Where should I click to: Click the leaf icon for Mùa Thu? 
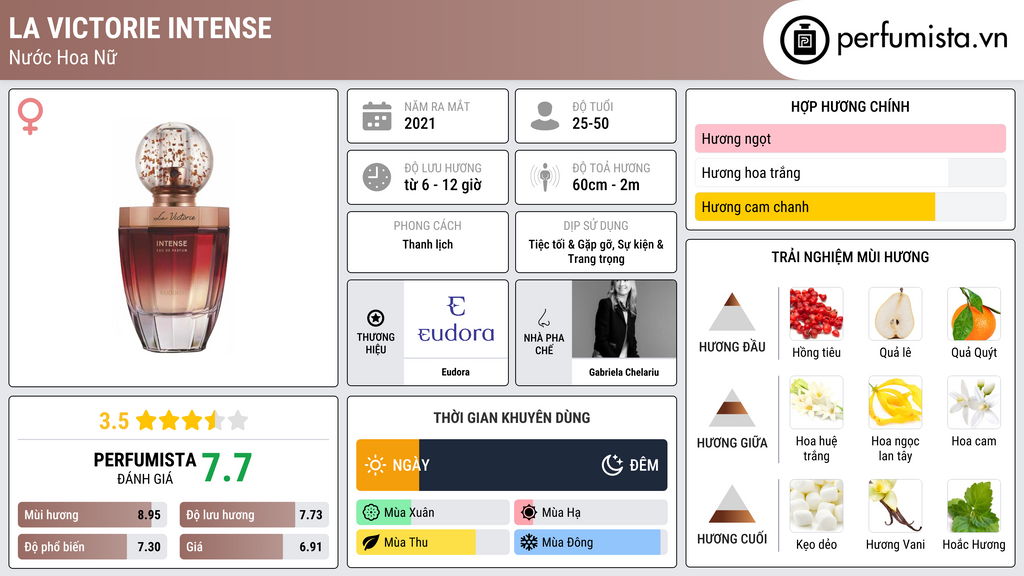(x=371, y=542)
